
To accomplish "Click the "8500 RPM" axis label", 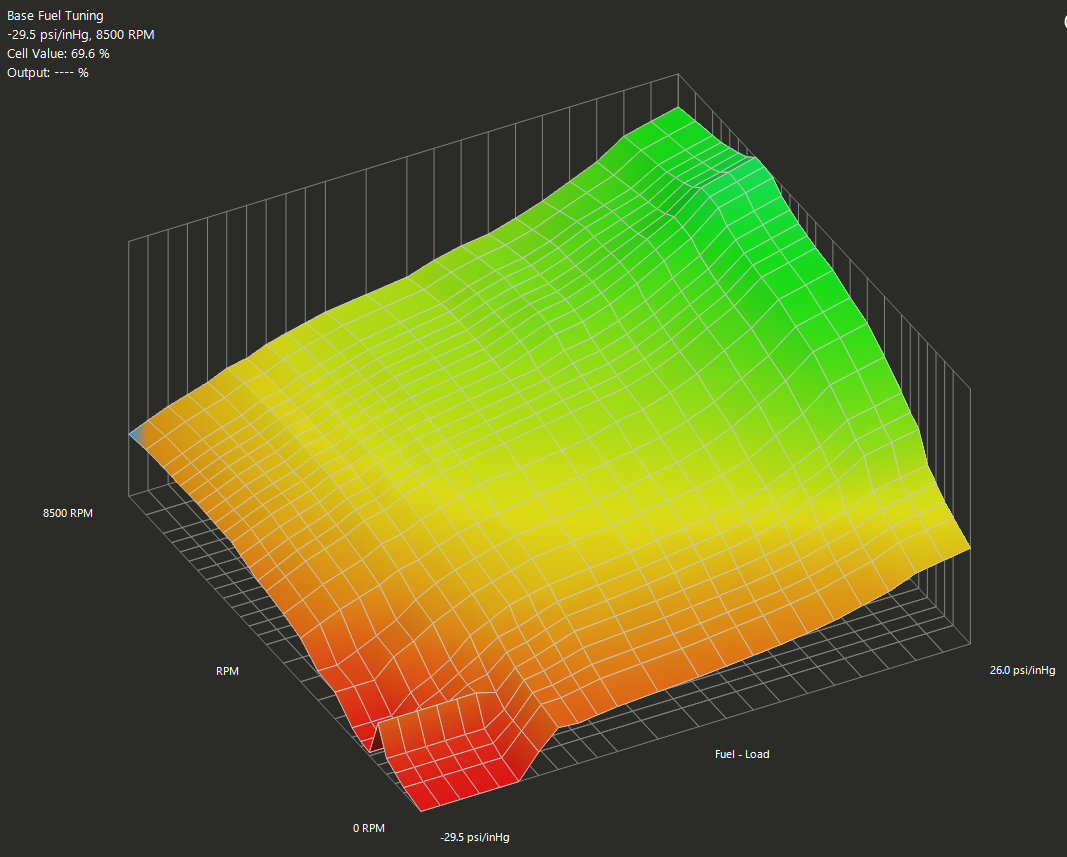I will [x=69, y=513].
